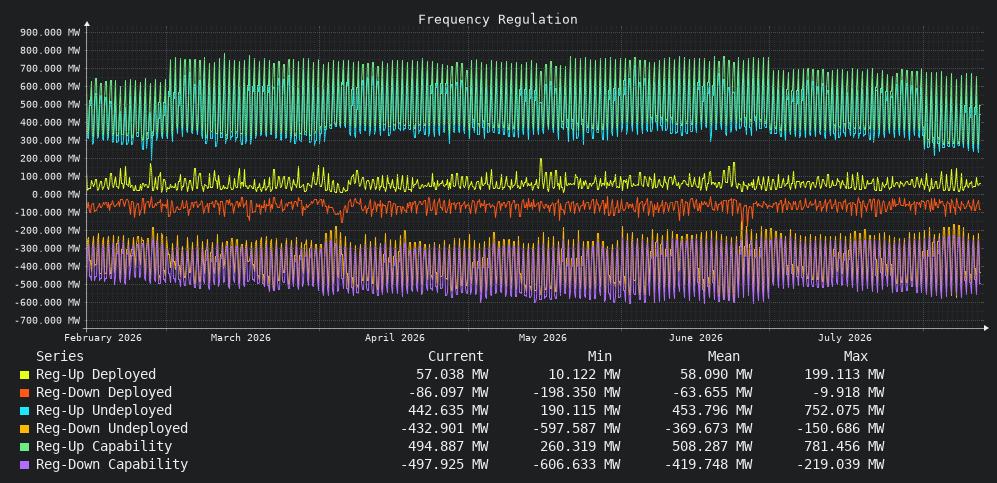997x483 pixels.
Task: Click the July 2026 axis label
Action: [844, 337]
